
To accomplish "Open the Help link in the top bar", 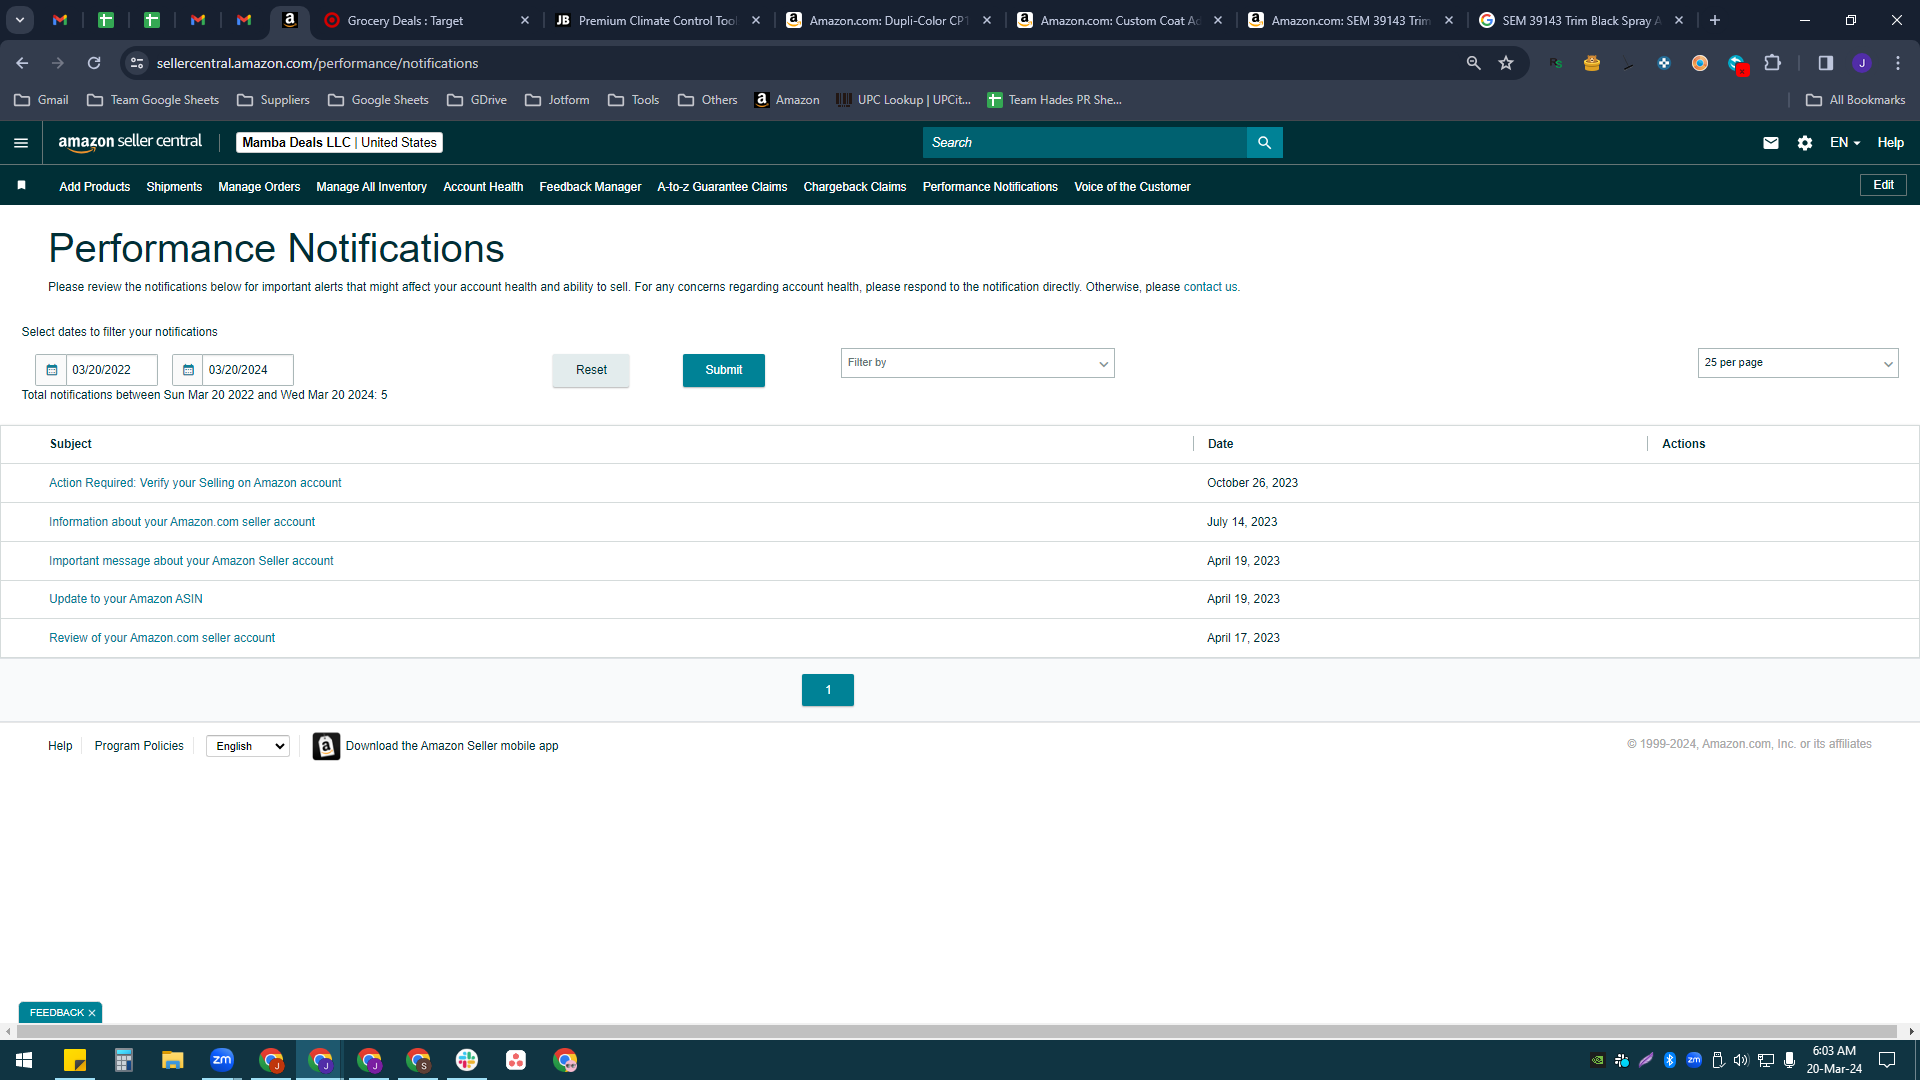I will point(1890,143).
